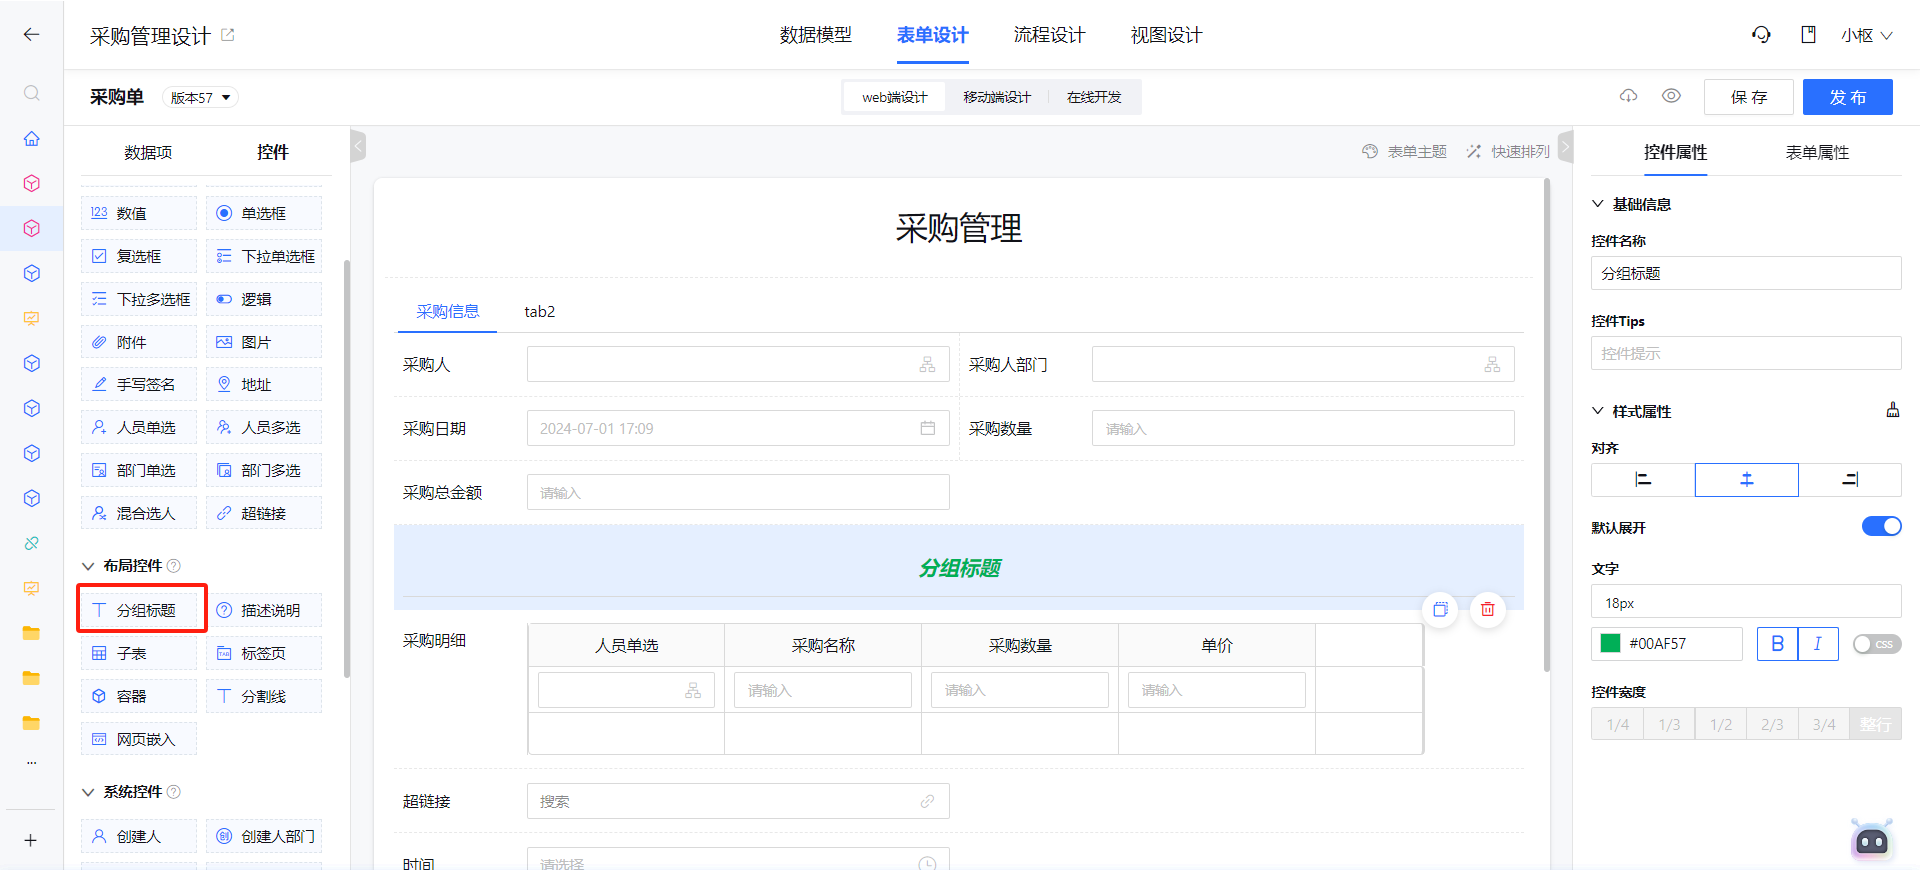Open the #00AF57 text color swatch
Image resolution: width=1920 pixels, height=870 pixels.
pyautogui.click(x=1610, y=644)
